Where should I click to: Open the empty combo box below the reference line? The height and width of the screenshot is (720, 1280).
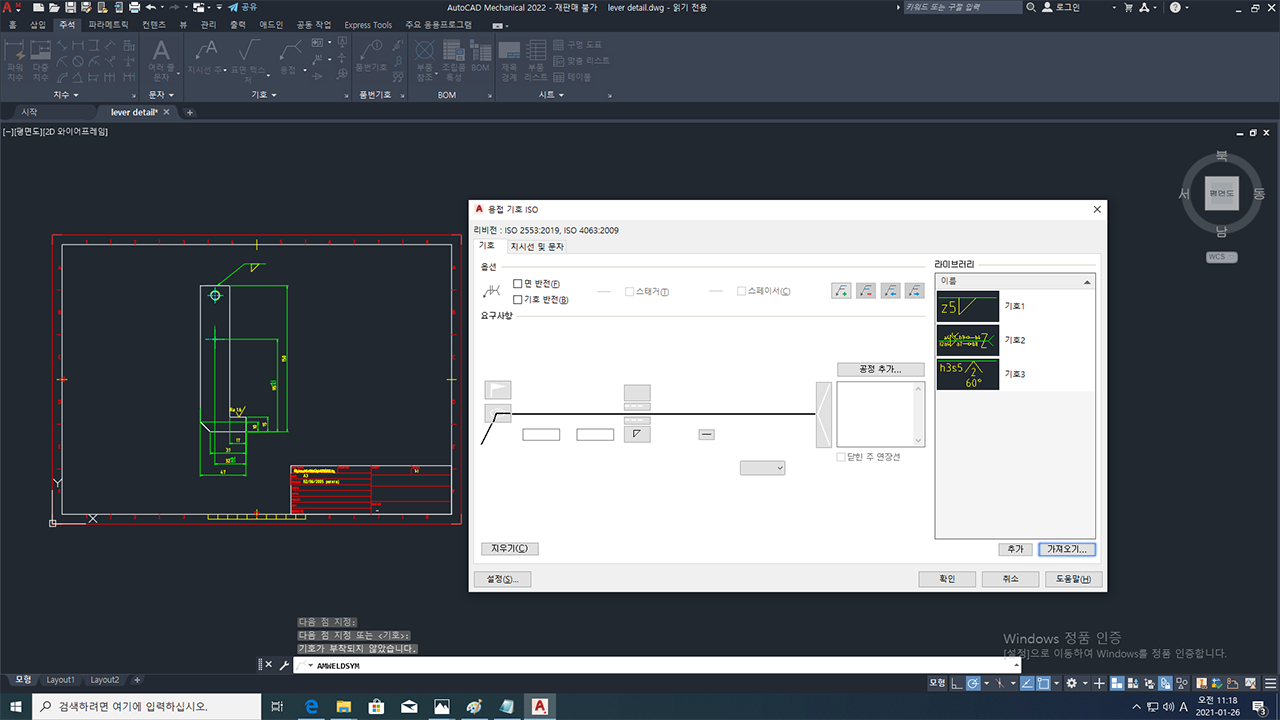click(x=763, y=468)
